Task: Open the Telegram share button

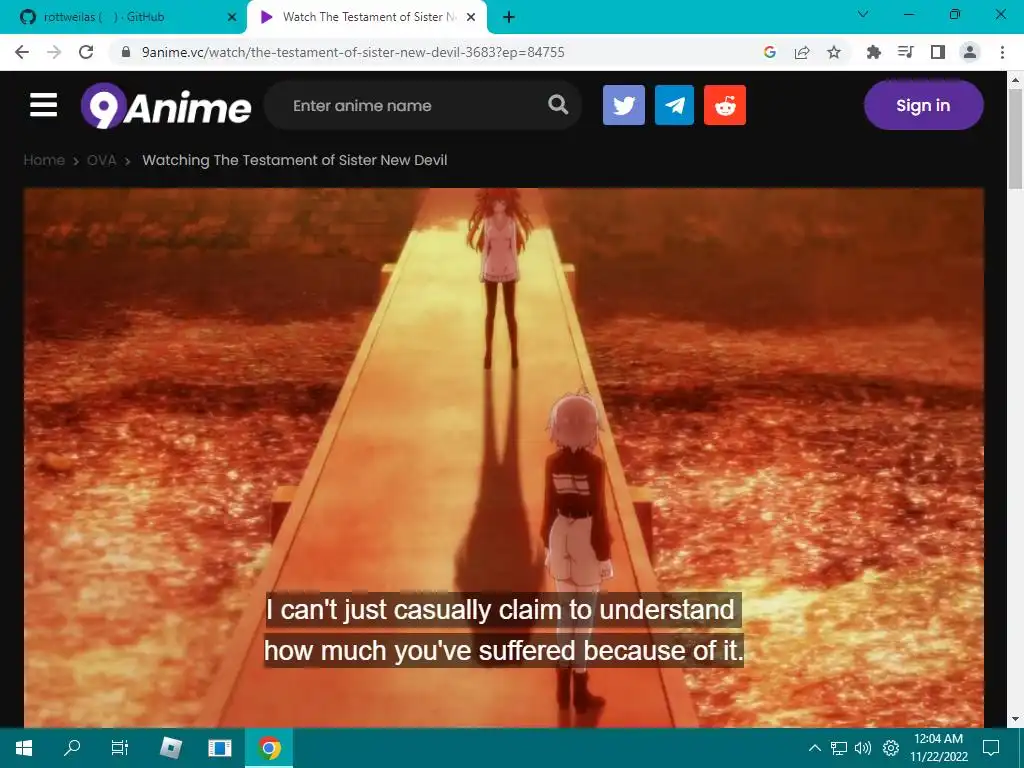Action: coord(675,105)
